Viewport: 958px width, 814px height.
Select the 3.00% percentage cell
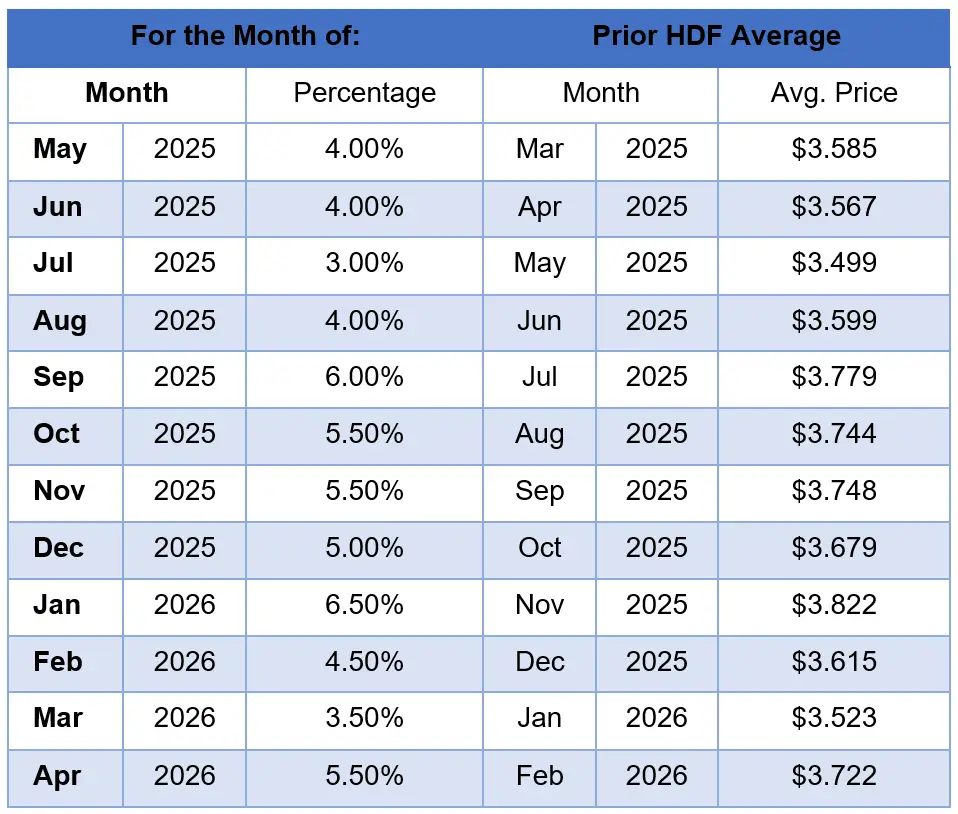[x=364, y=263]
